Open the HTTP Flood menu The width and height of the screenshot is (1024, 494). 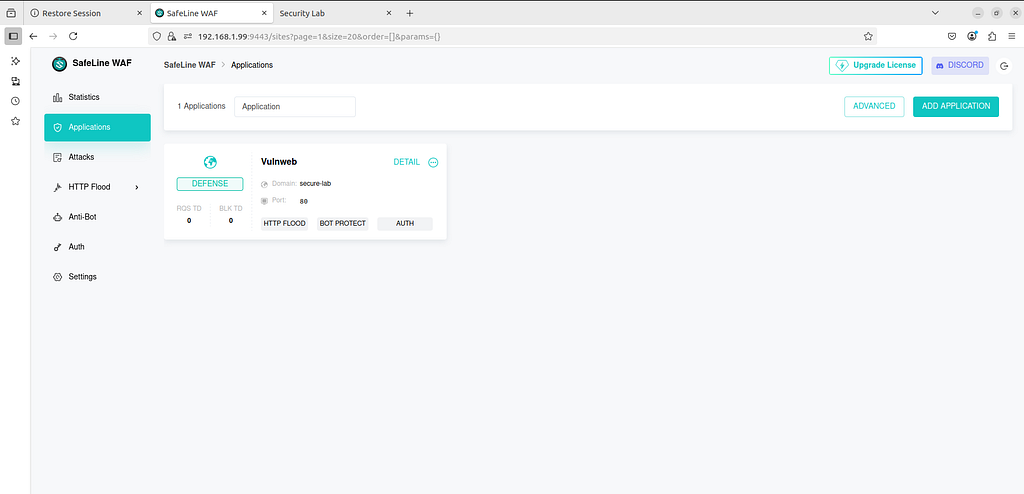click(97, 187)
